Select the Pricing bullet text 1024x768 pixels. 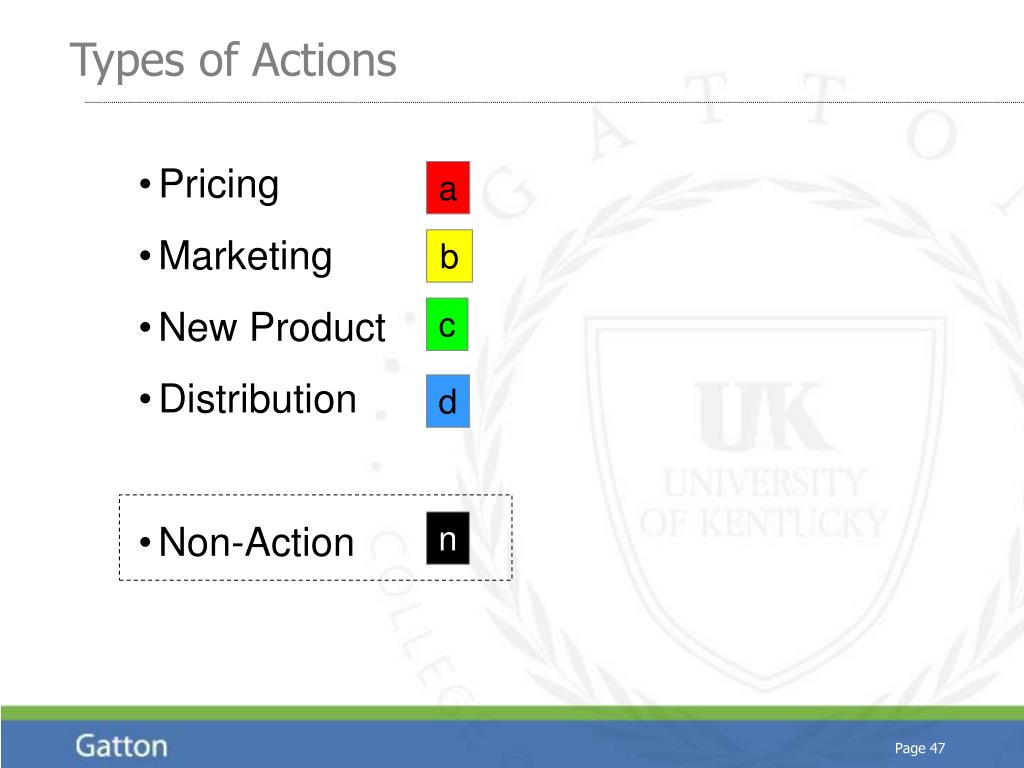(x=219, y=185)
